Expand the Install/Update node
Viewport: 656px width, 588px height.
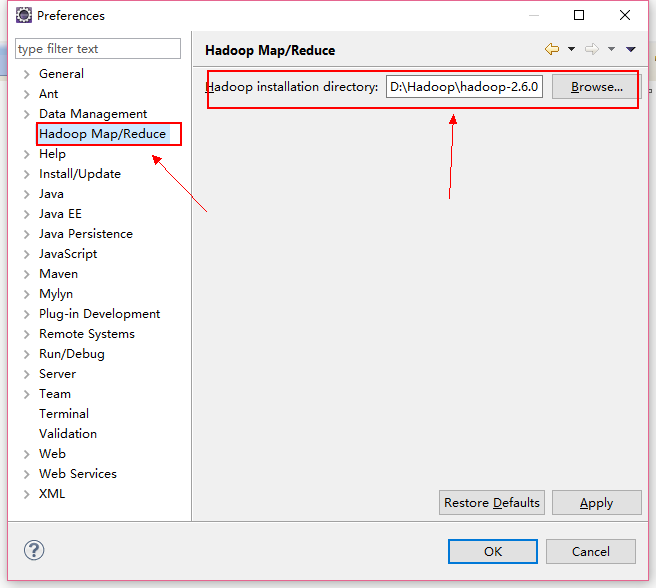[x=27, y=175]
